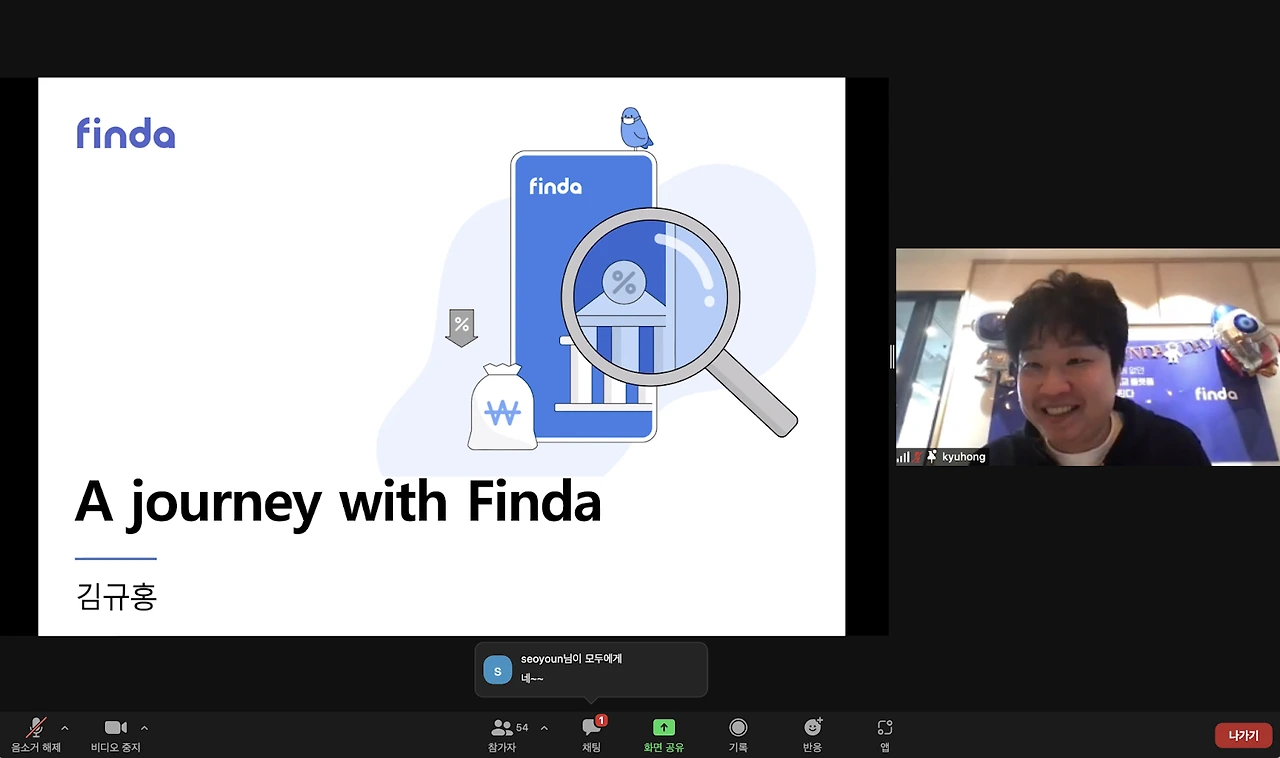Open the 참가자 participants panel

point(509,735)
